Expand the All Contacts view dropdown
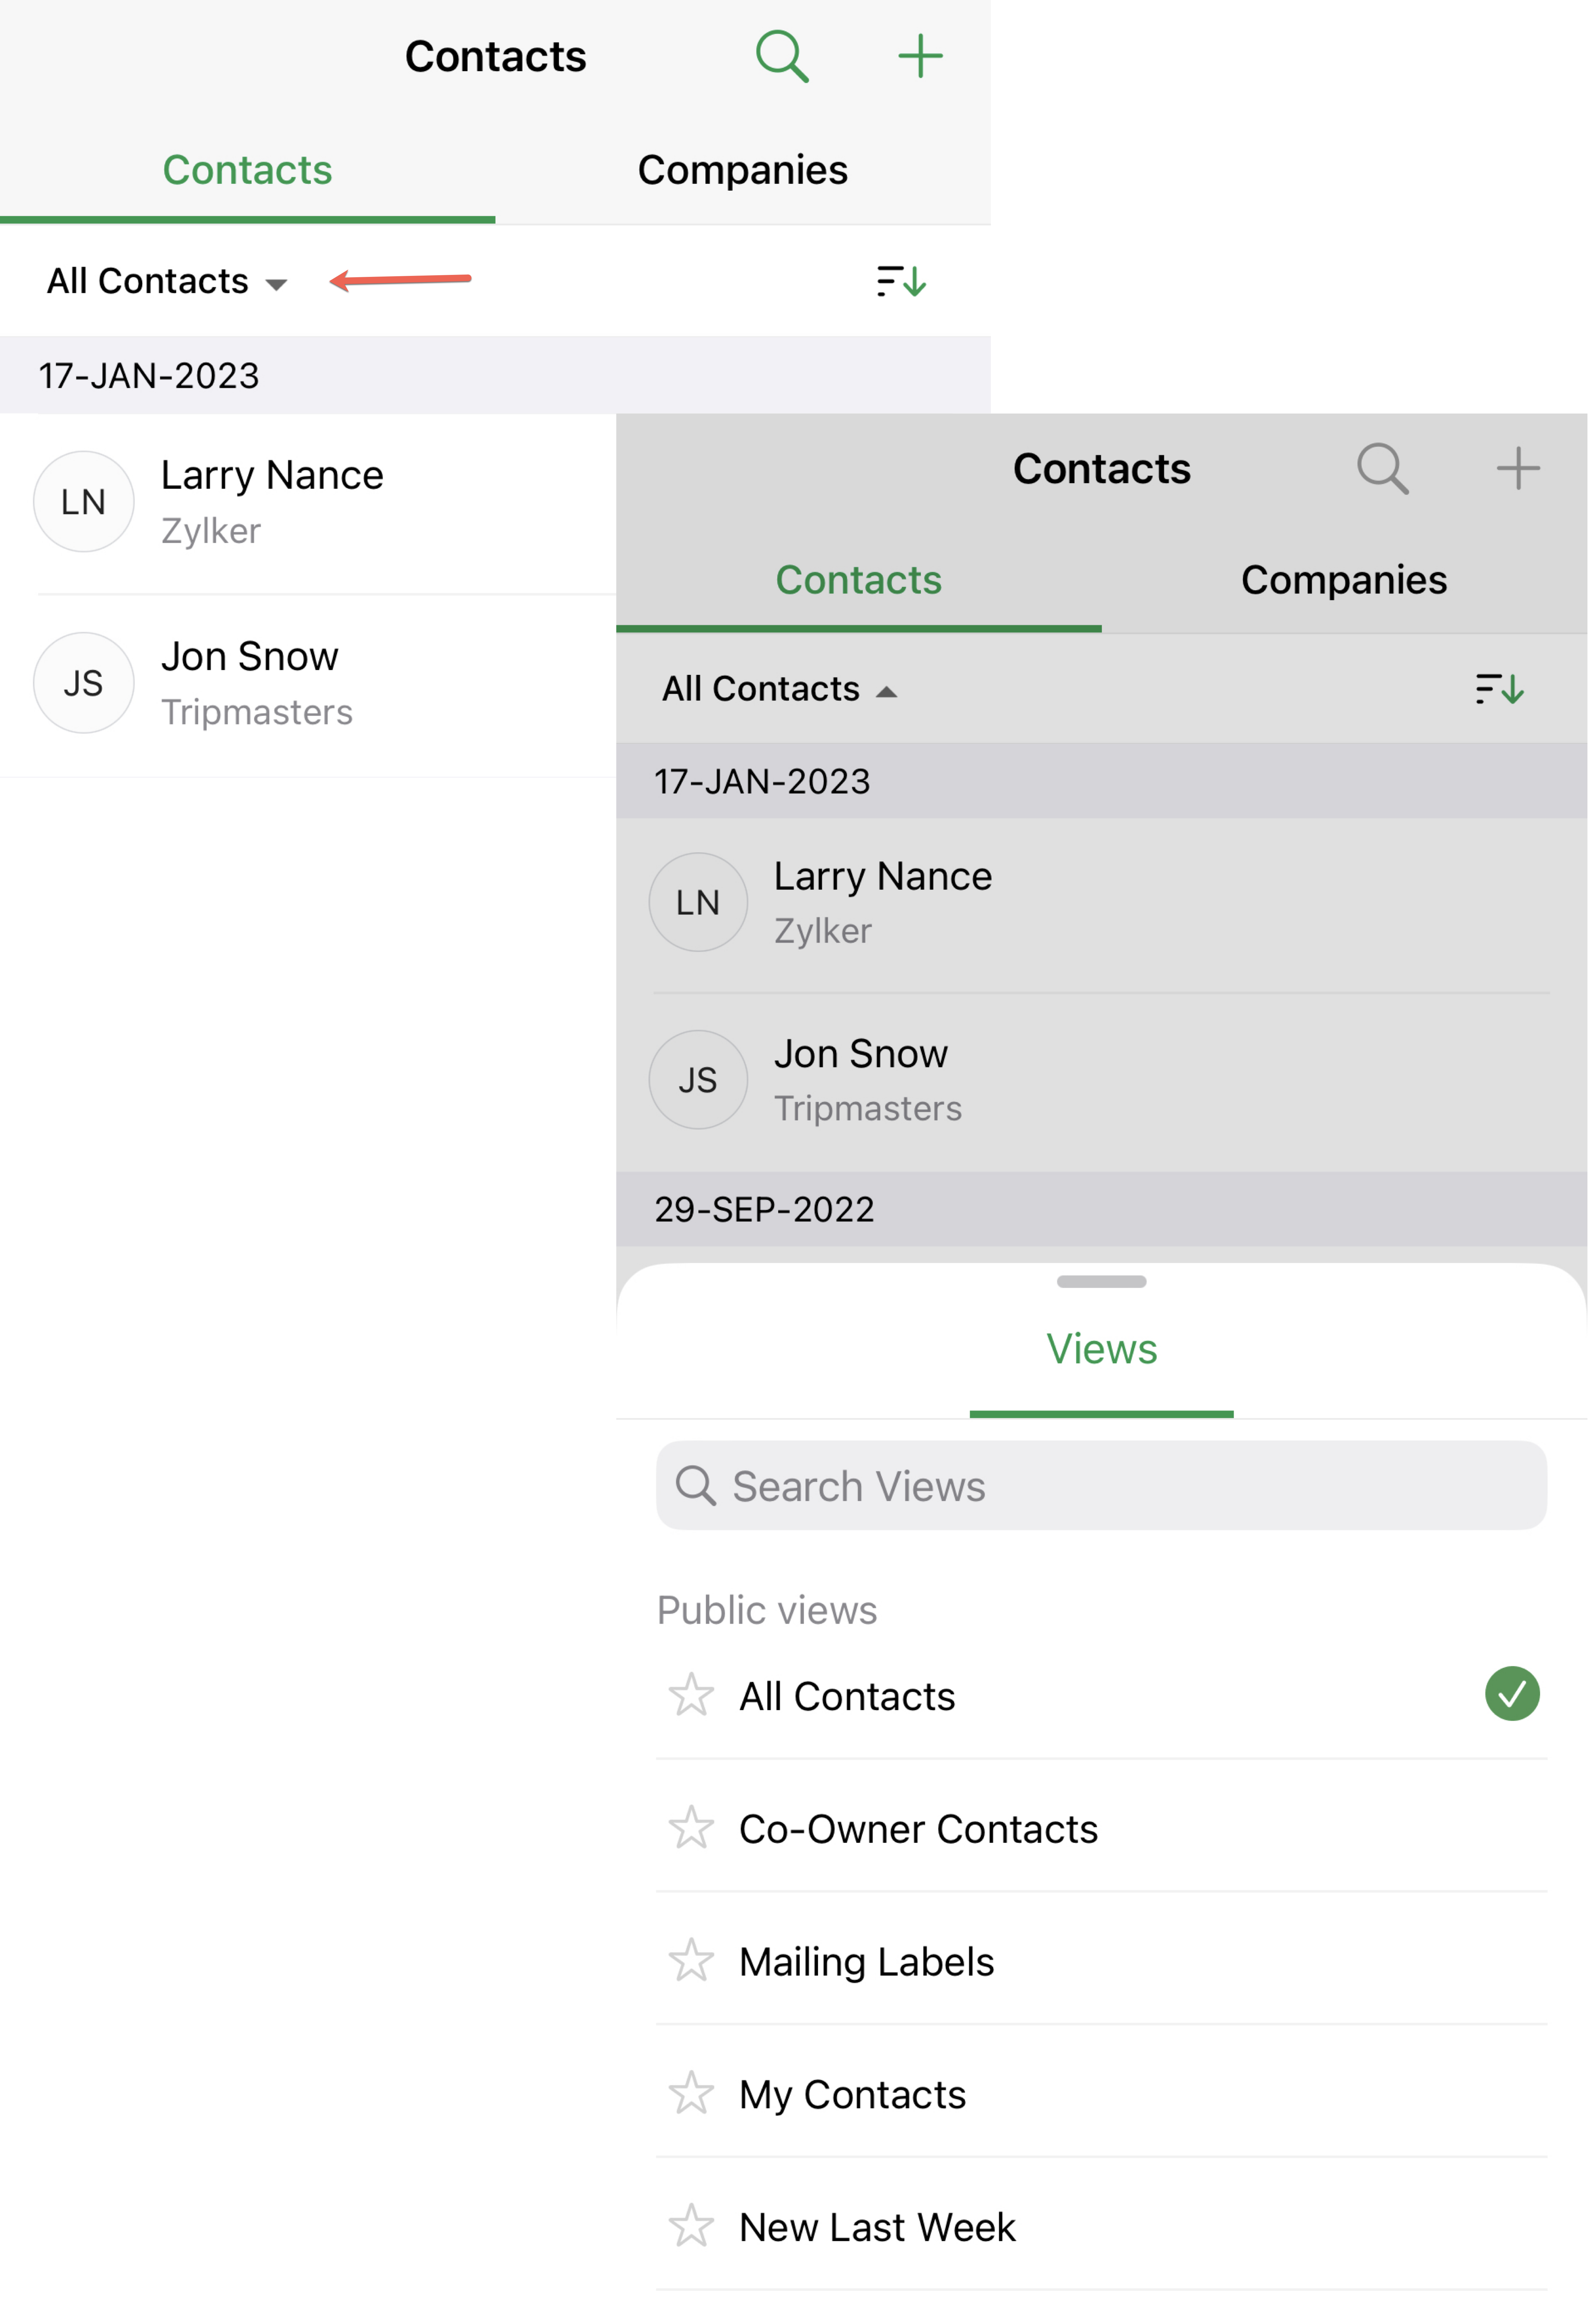 pyautogui.click(x=167, y=281)
